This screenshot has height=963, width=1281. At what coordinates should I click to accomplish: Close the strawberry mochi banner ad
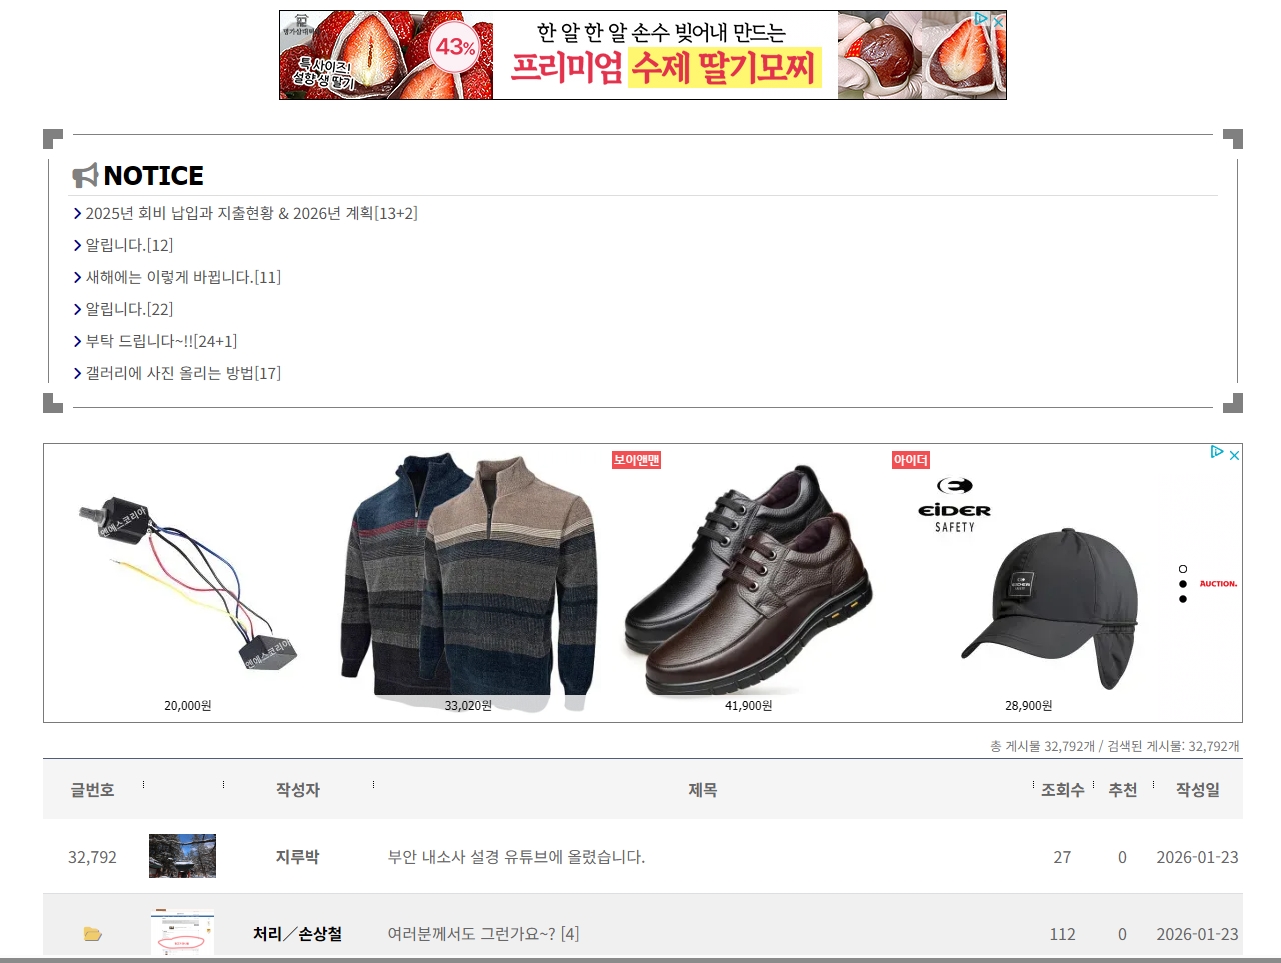pos(997,20)
